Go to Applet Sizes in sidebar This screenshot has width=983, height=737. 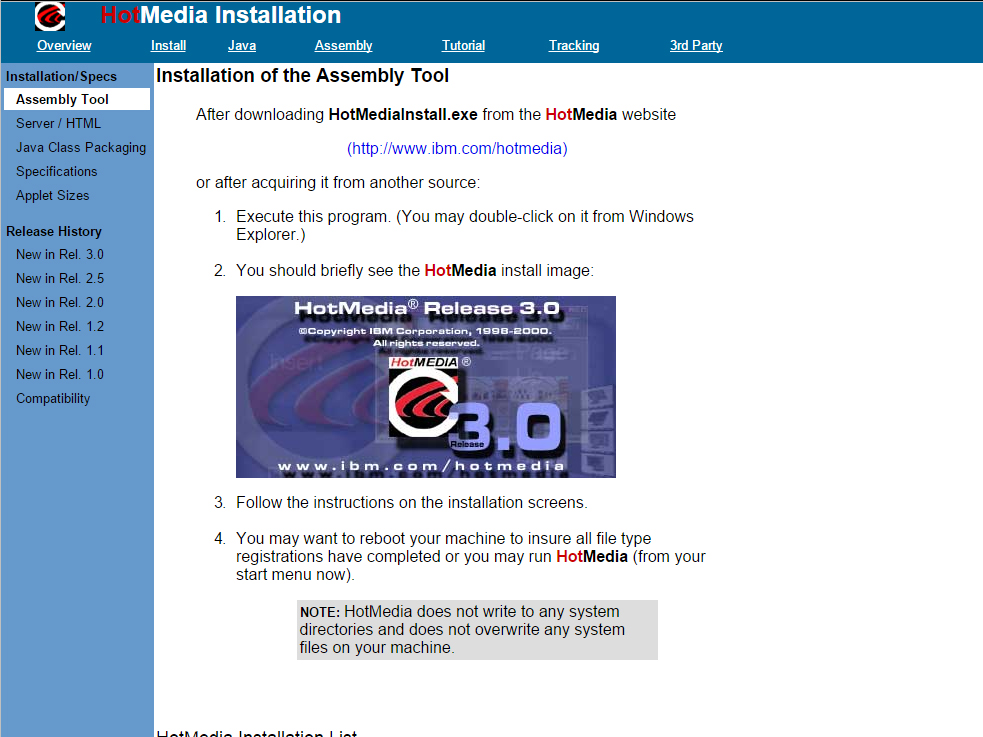click(x=53, y=196)
